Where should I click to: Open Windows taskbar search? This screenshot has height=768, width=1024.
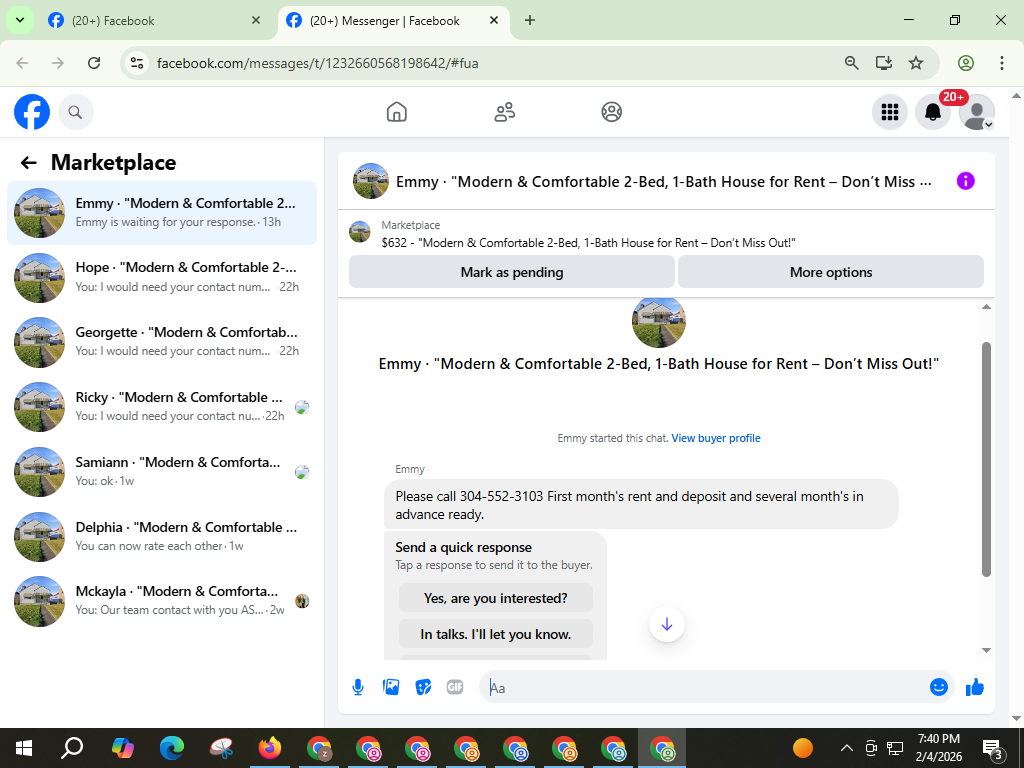(x=72, y=748)
